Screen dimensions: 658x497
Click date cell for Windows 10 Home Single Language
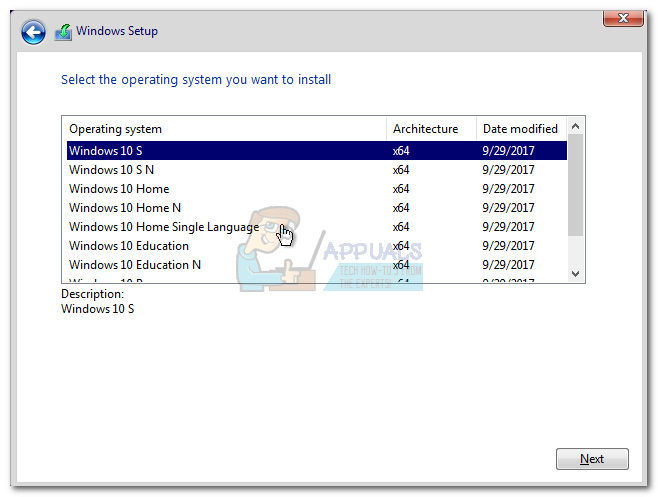[x=508, y=227]
